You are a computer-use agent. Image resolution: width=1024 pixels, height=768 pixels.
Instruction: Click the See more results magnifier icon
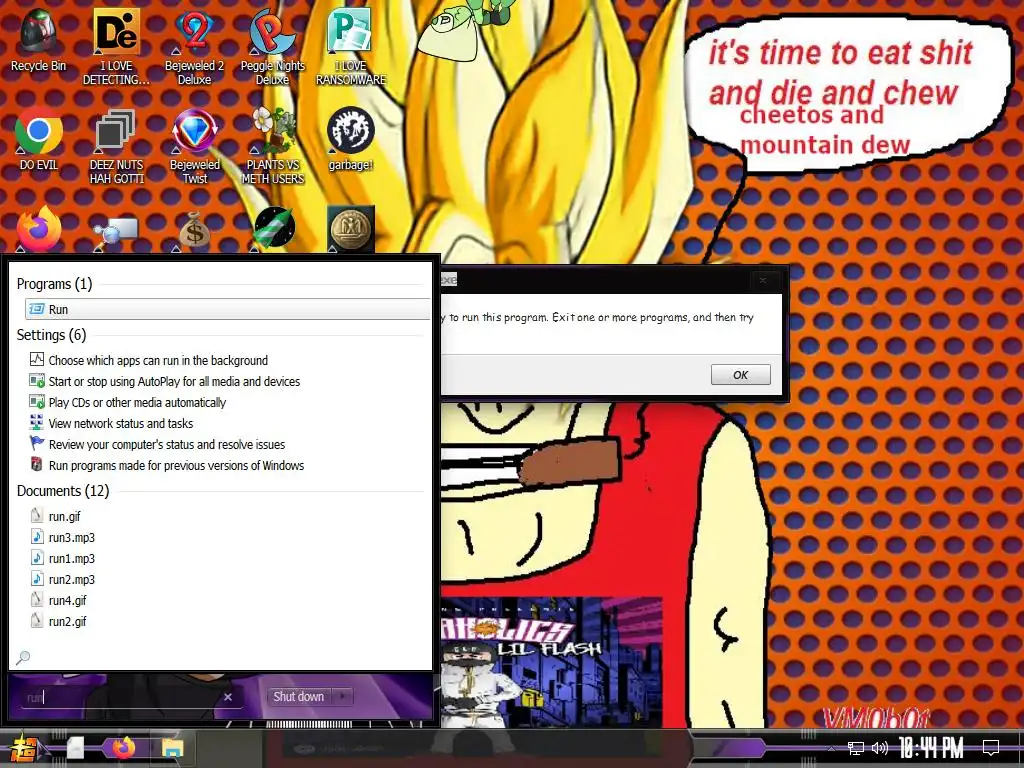[x=23, y=657]
